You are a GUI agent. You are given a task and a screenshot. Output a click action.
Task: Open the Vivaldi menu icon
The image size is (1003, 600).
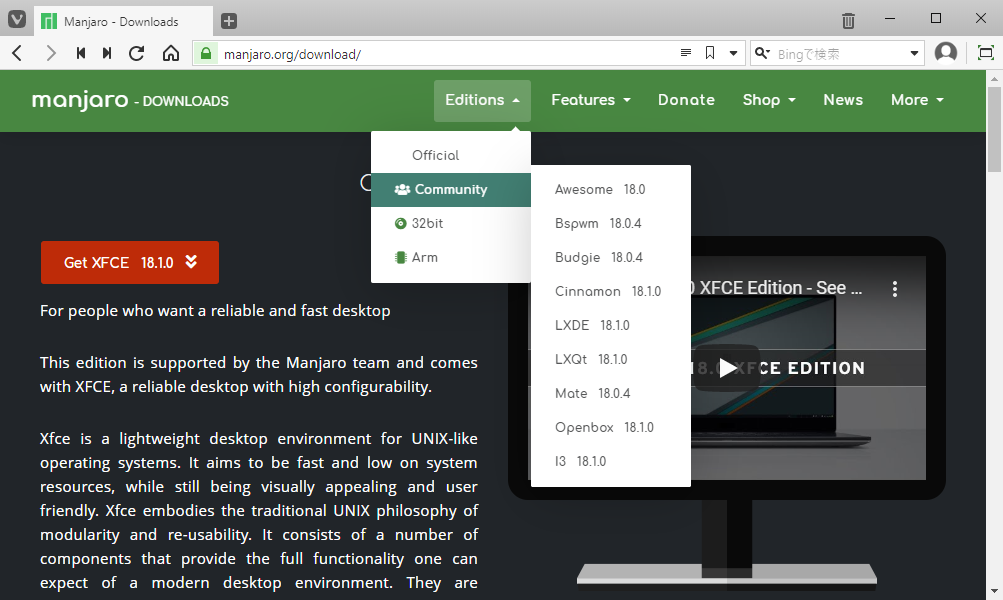[17, 20]
